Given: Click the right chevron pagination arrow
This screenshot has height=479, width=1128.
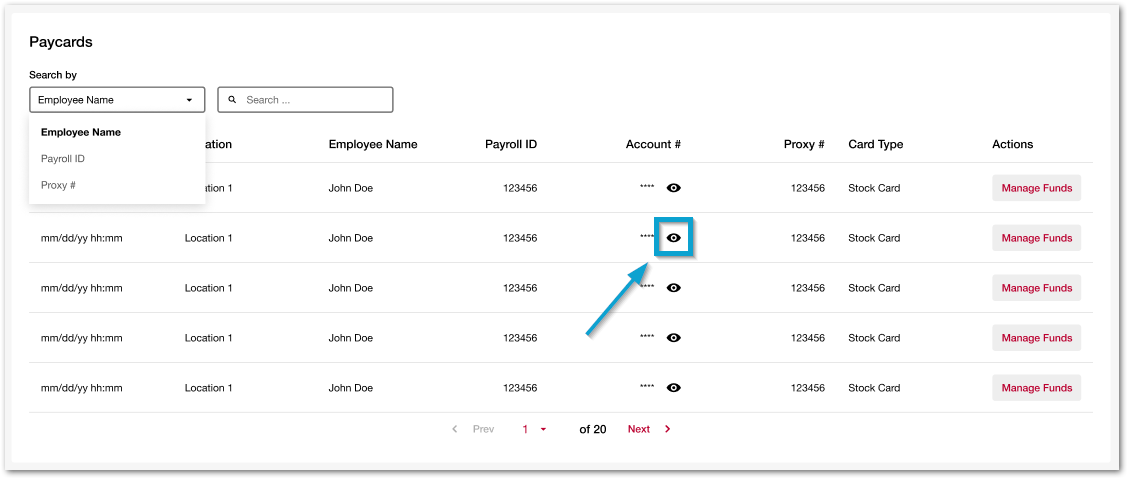Looking at the screenshot, I should pyautogui.click(x=668, y=429).
